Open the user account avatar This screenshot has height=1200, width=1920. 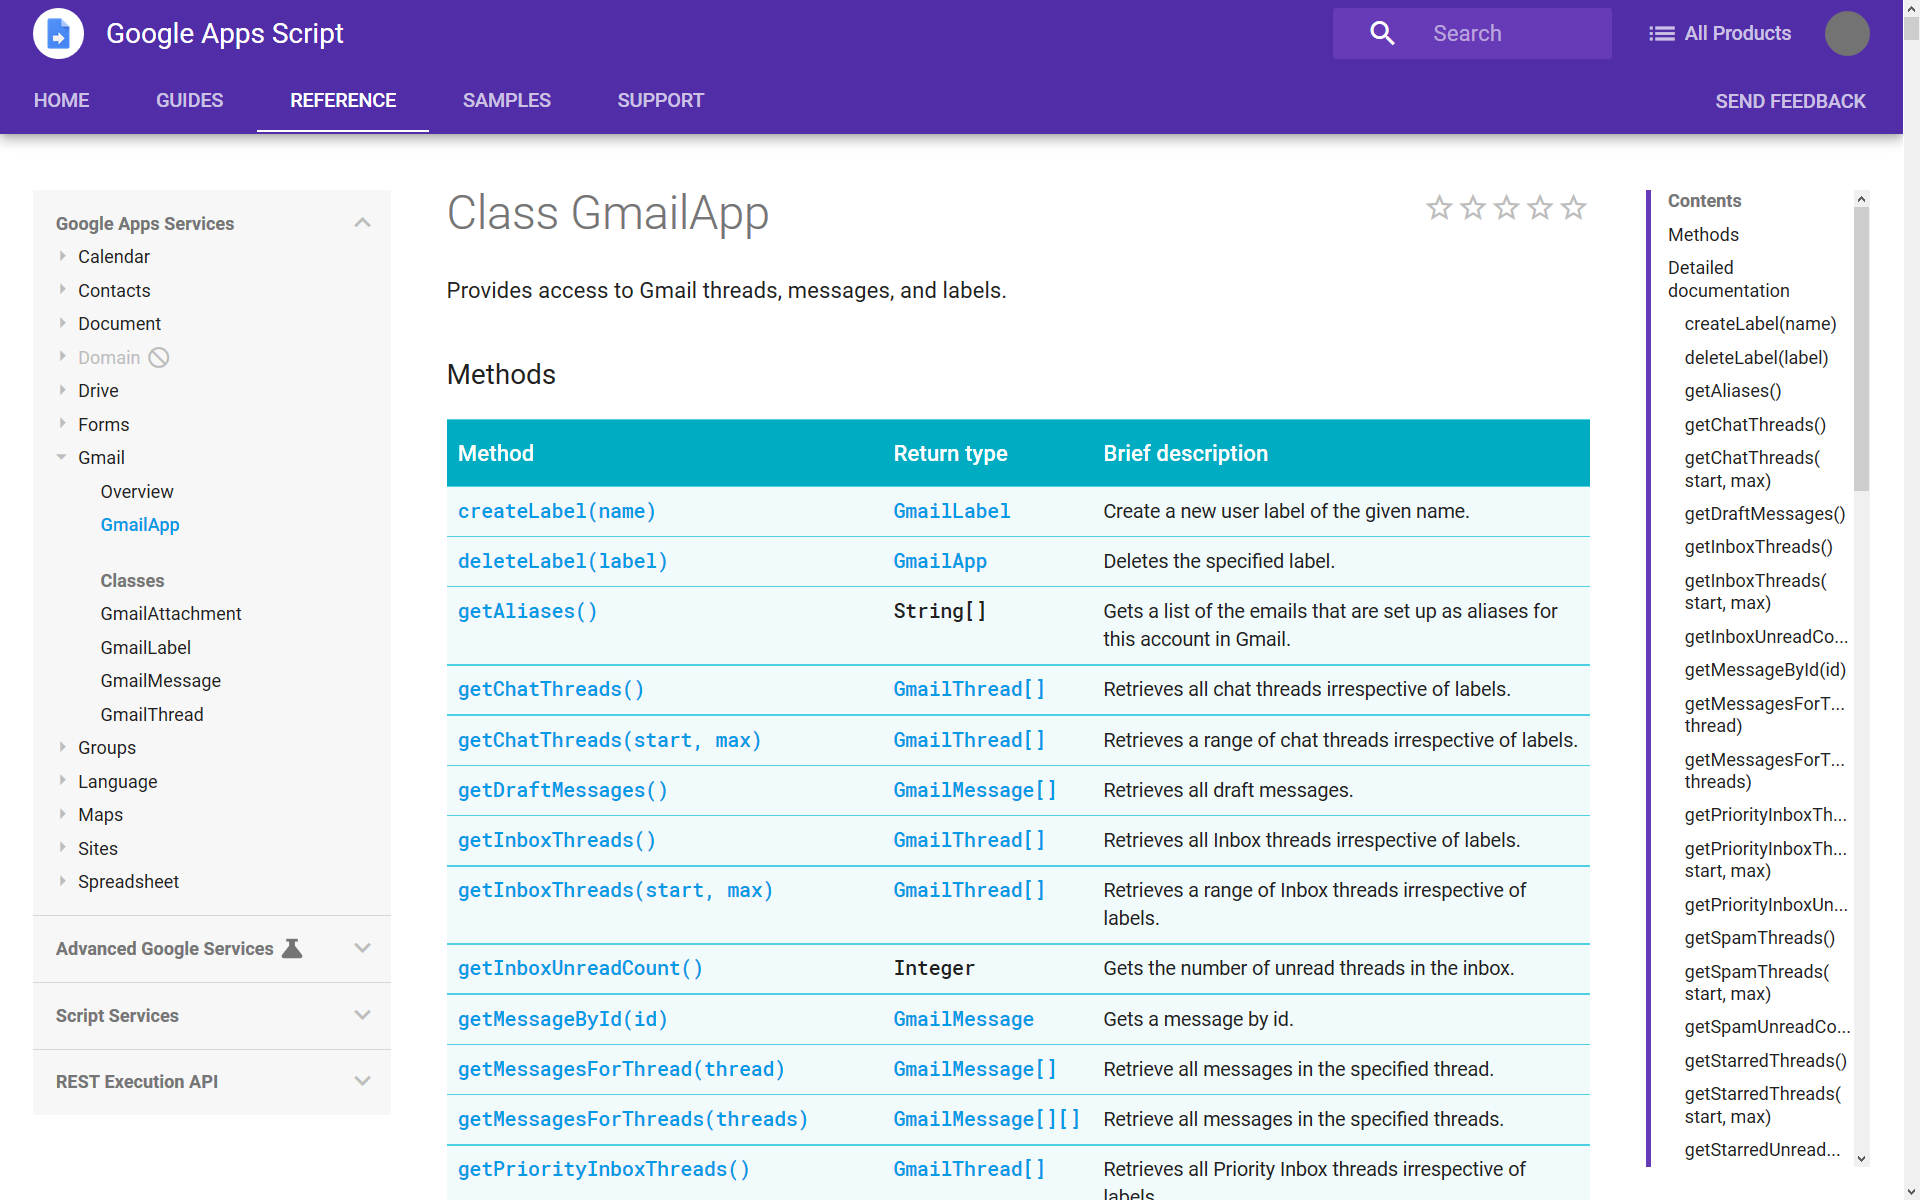(x=1846, y=34)
